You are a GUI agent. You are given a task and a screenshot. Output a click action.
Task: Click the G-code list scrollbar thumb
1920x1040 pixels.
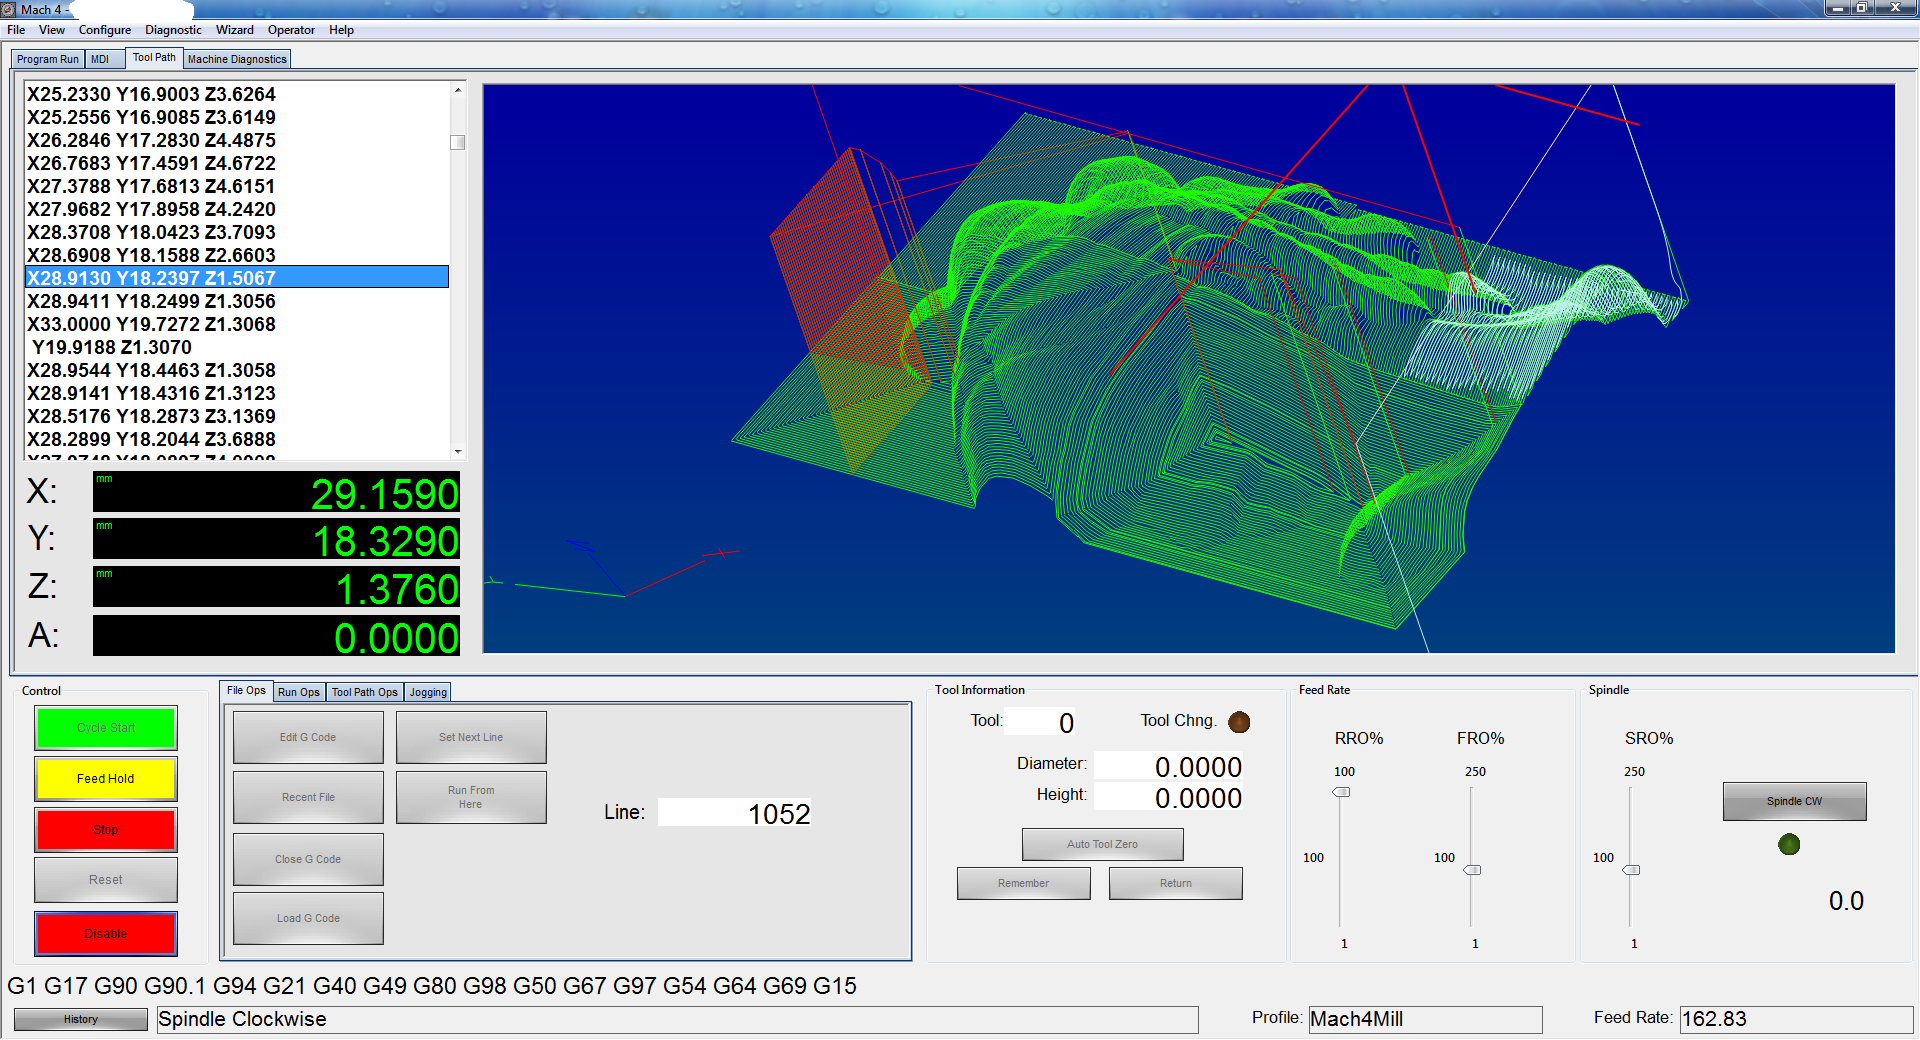tap(458, 142)
